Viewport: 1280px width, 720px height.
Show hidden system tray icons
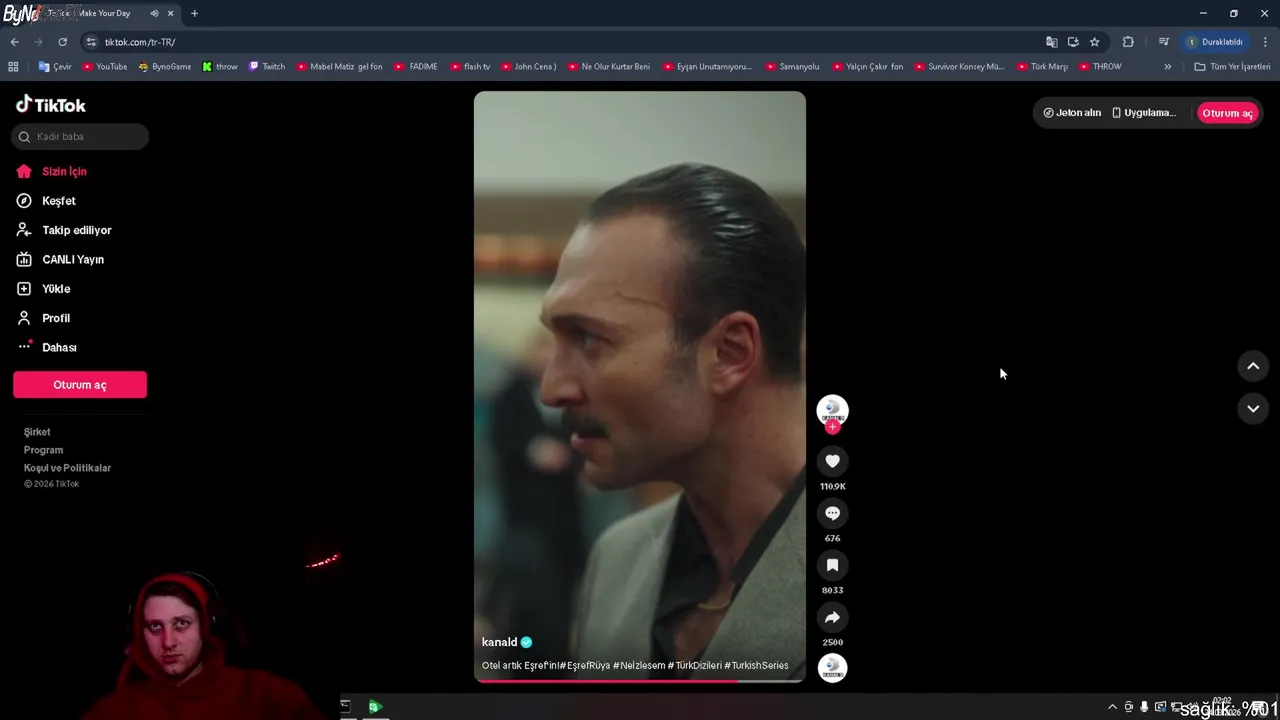(1112, 707)
